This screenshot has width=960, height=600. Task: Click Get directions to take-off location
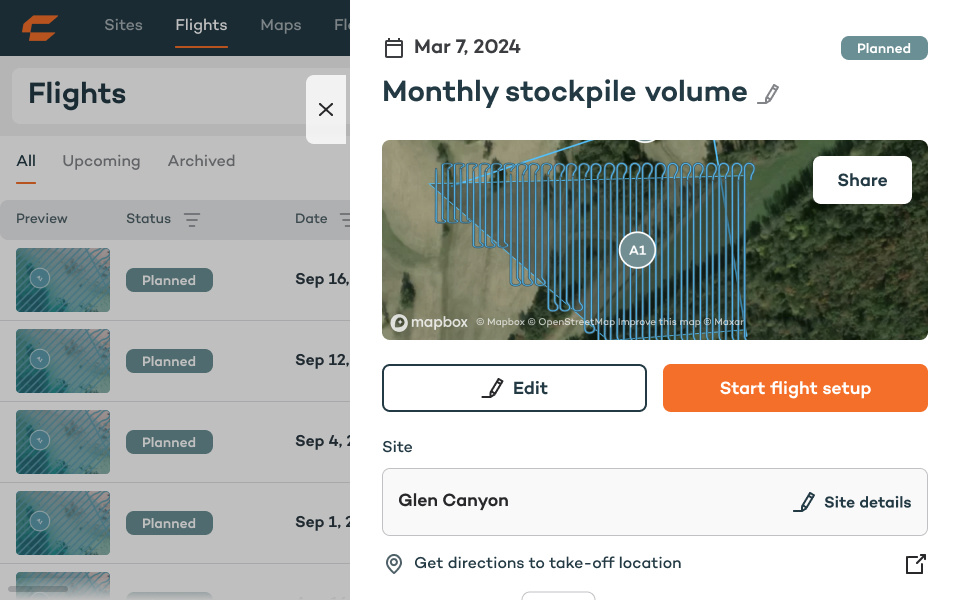(547, 563)
